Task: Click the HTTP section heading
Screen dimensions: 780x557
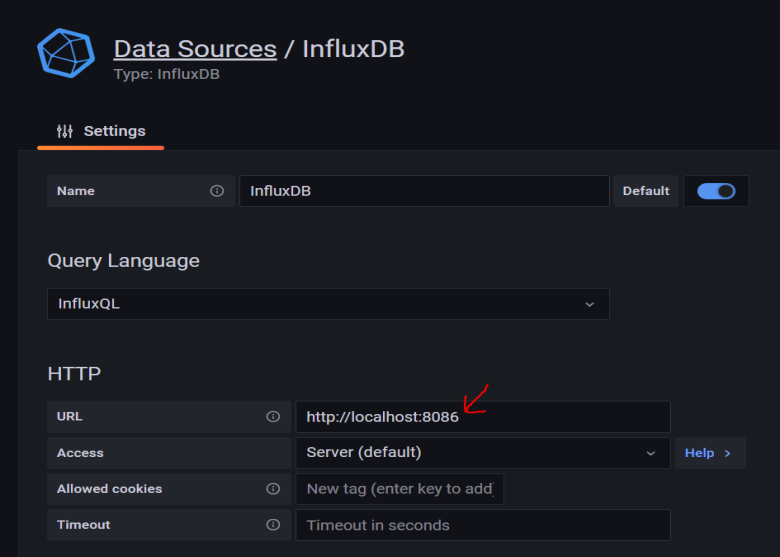Action: 74,373
